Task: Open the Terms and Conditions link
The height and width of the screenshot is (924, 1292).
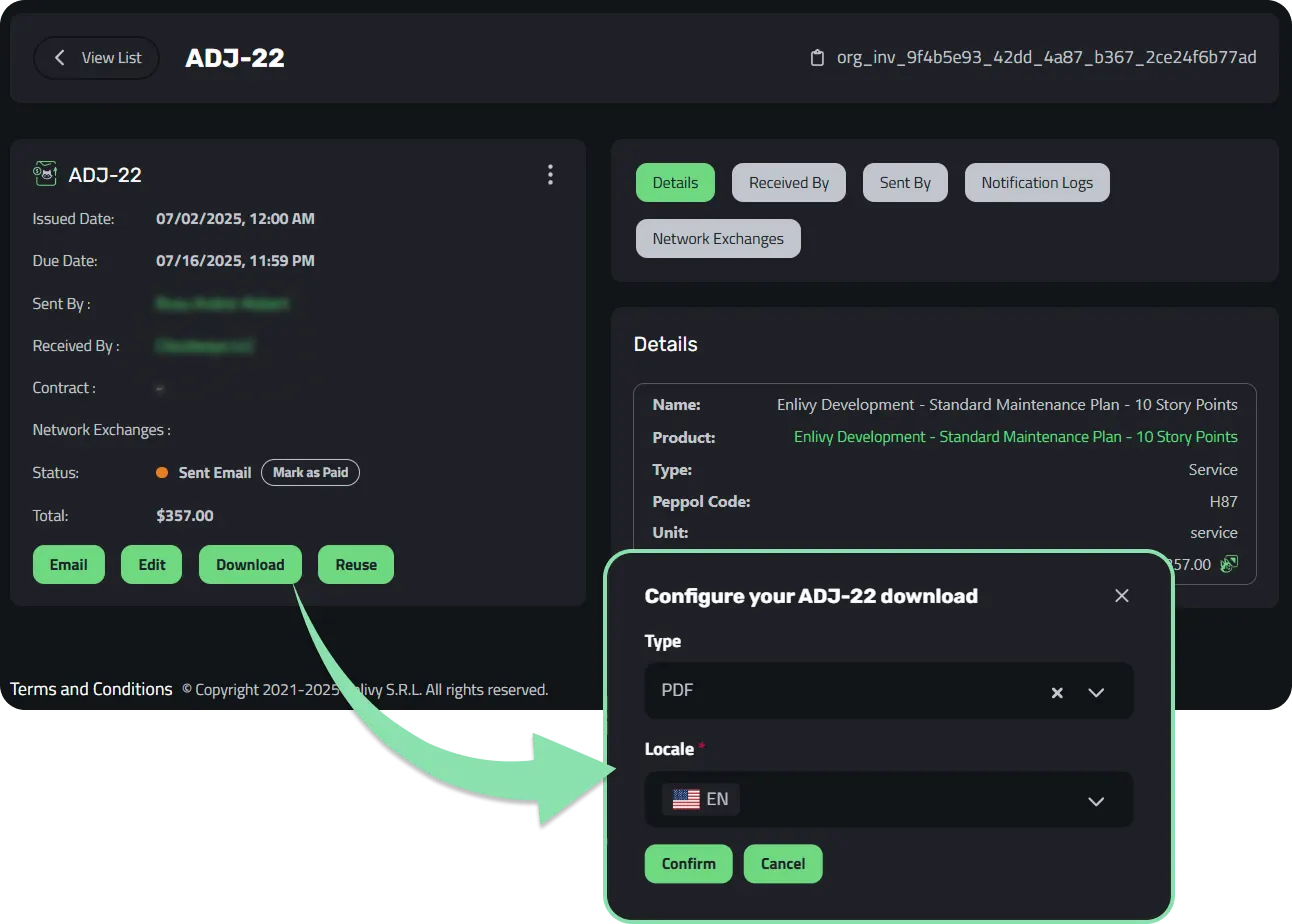Action: [91, 689]
